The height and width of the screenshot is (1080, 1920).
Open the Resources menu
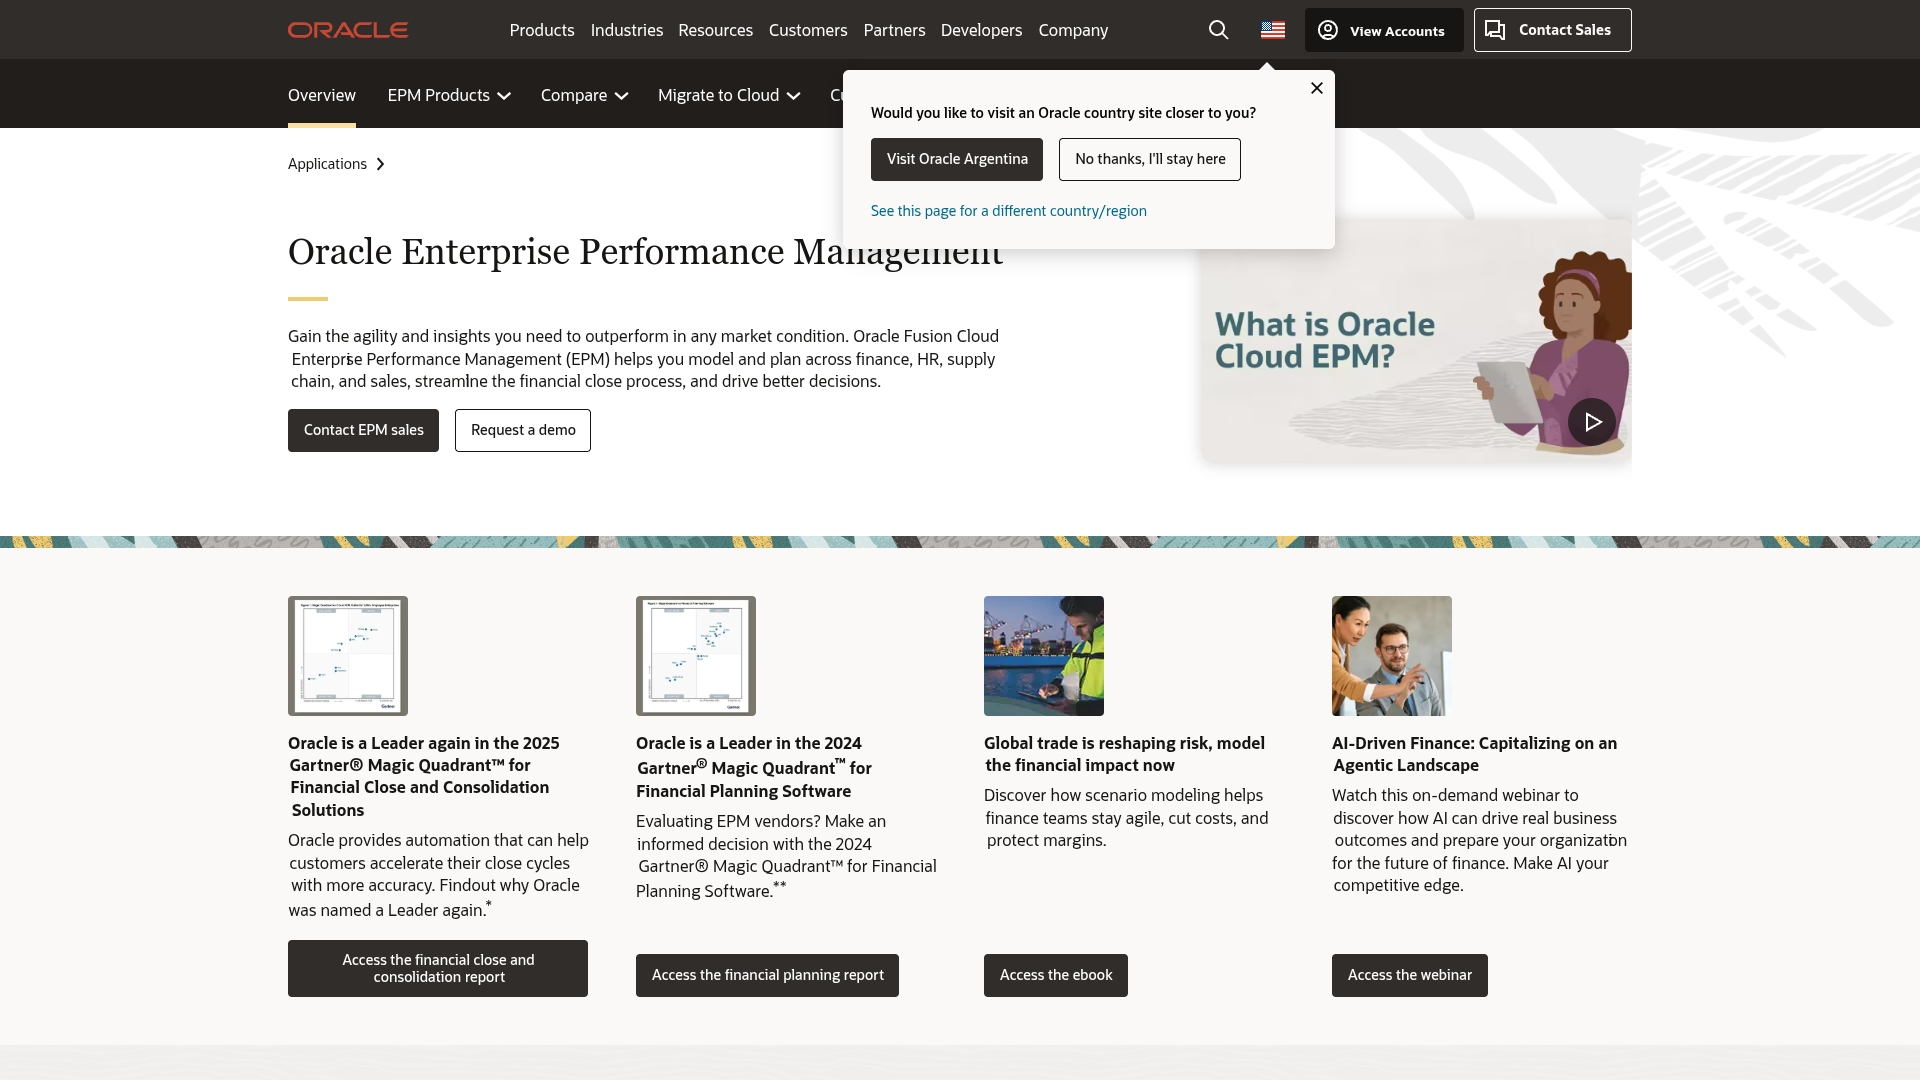click(x=716, y=30)
